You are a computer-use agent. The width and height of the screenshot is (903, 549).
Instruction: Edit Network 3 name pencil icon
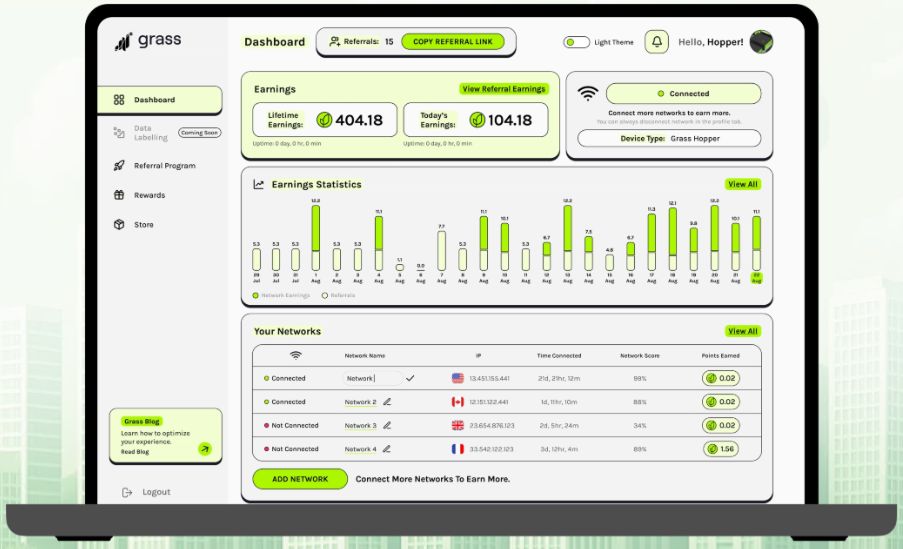pyautogui.click(x=387, y=426)
